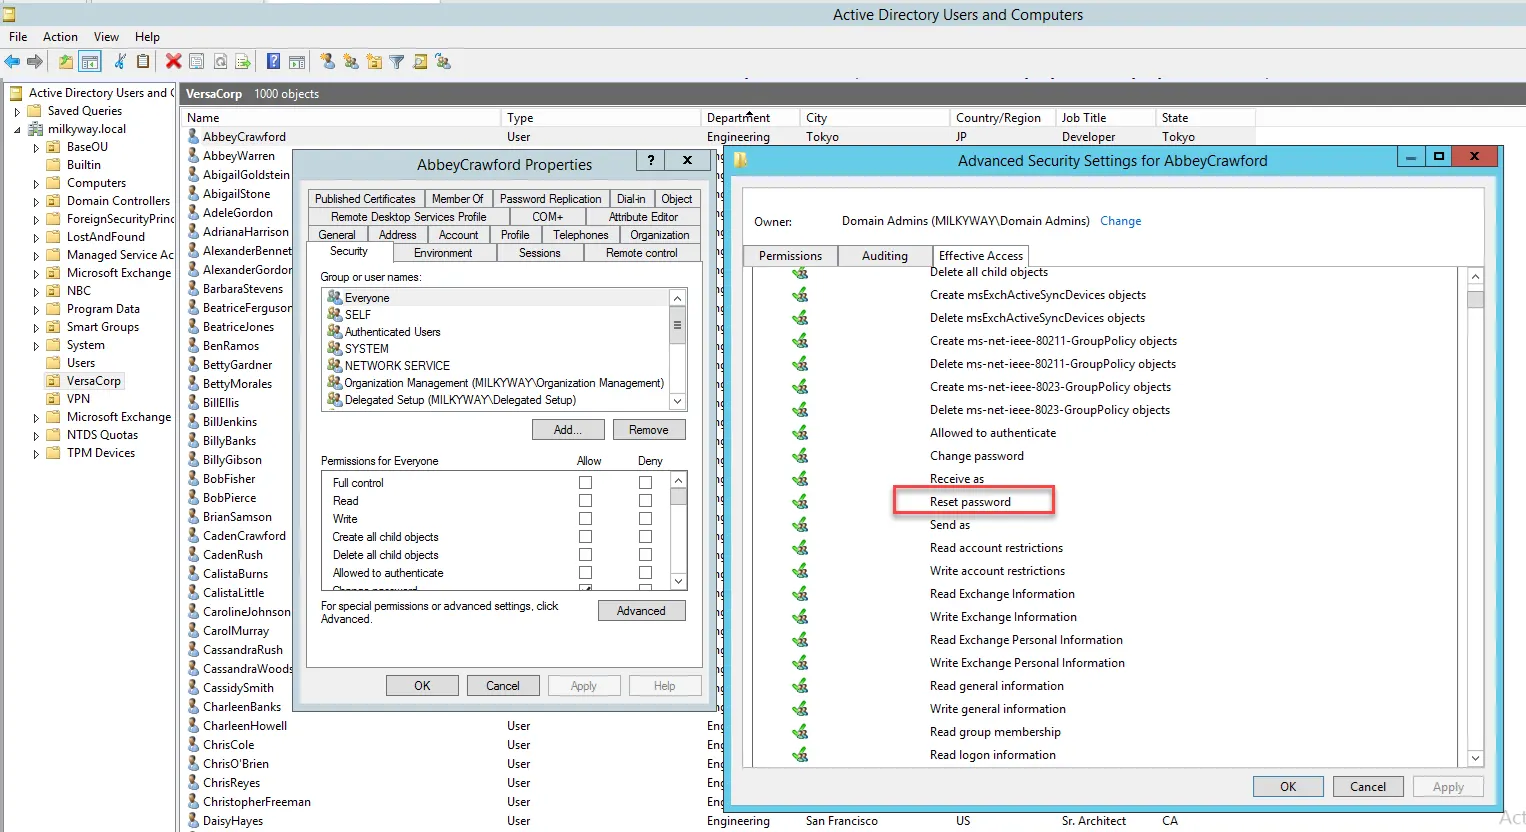Screen dimensions: 1526x832
Task: Expand the Computers tree node
Action: pos(36,184)
